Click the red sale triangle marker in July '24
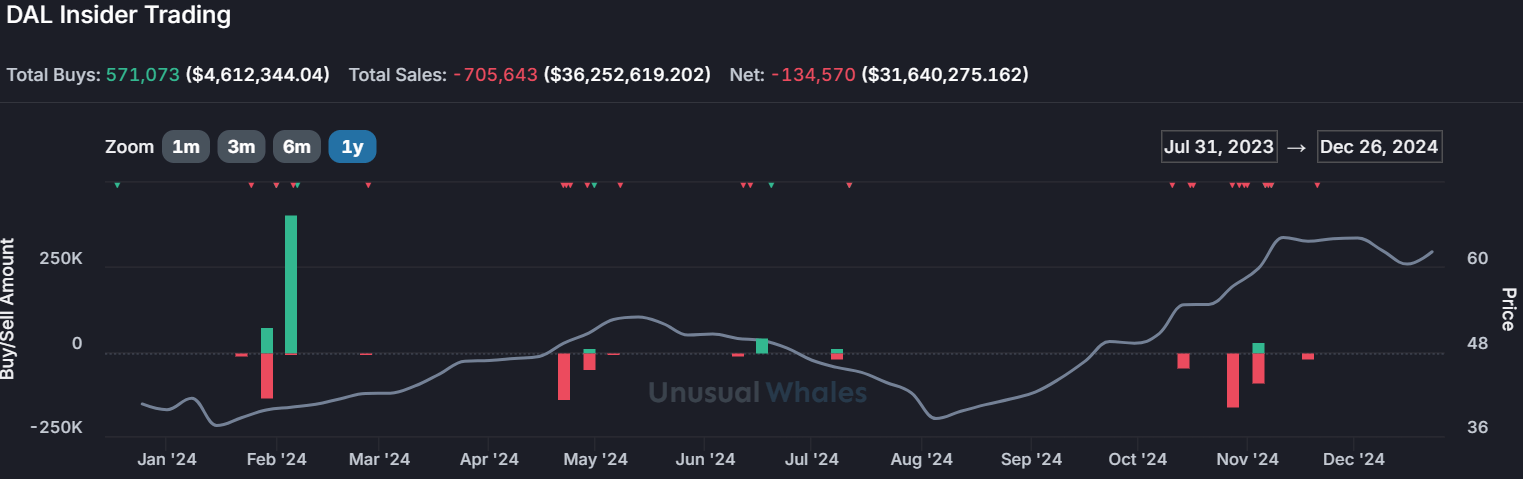1523x479 pixels. pos(849,184)
